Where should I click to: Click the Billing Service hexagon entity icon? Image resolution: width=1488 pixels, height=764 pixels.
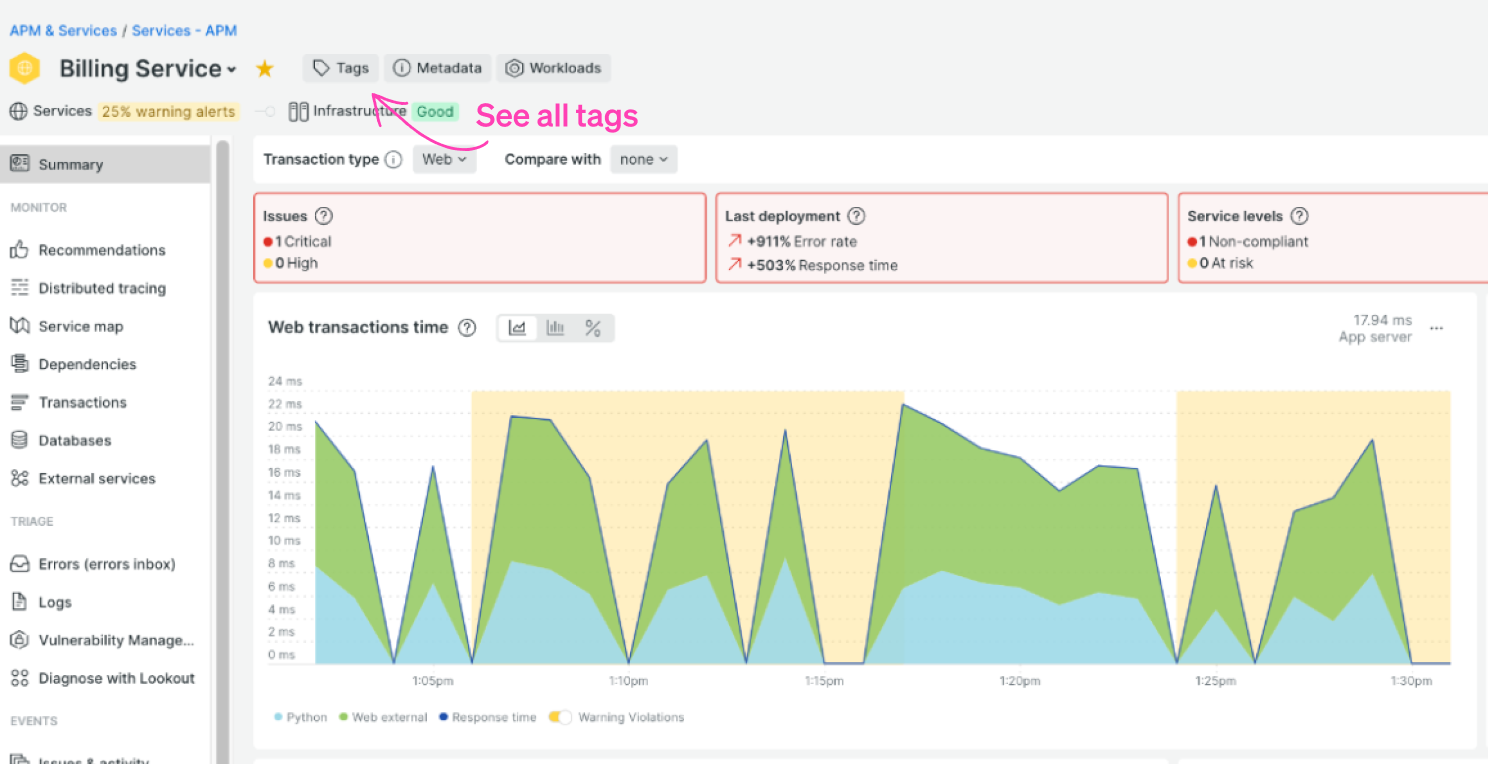coord(25,69)
